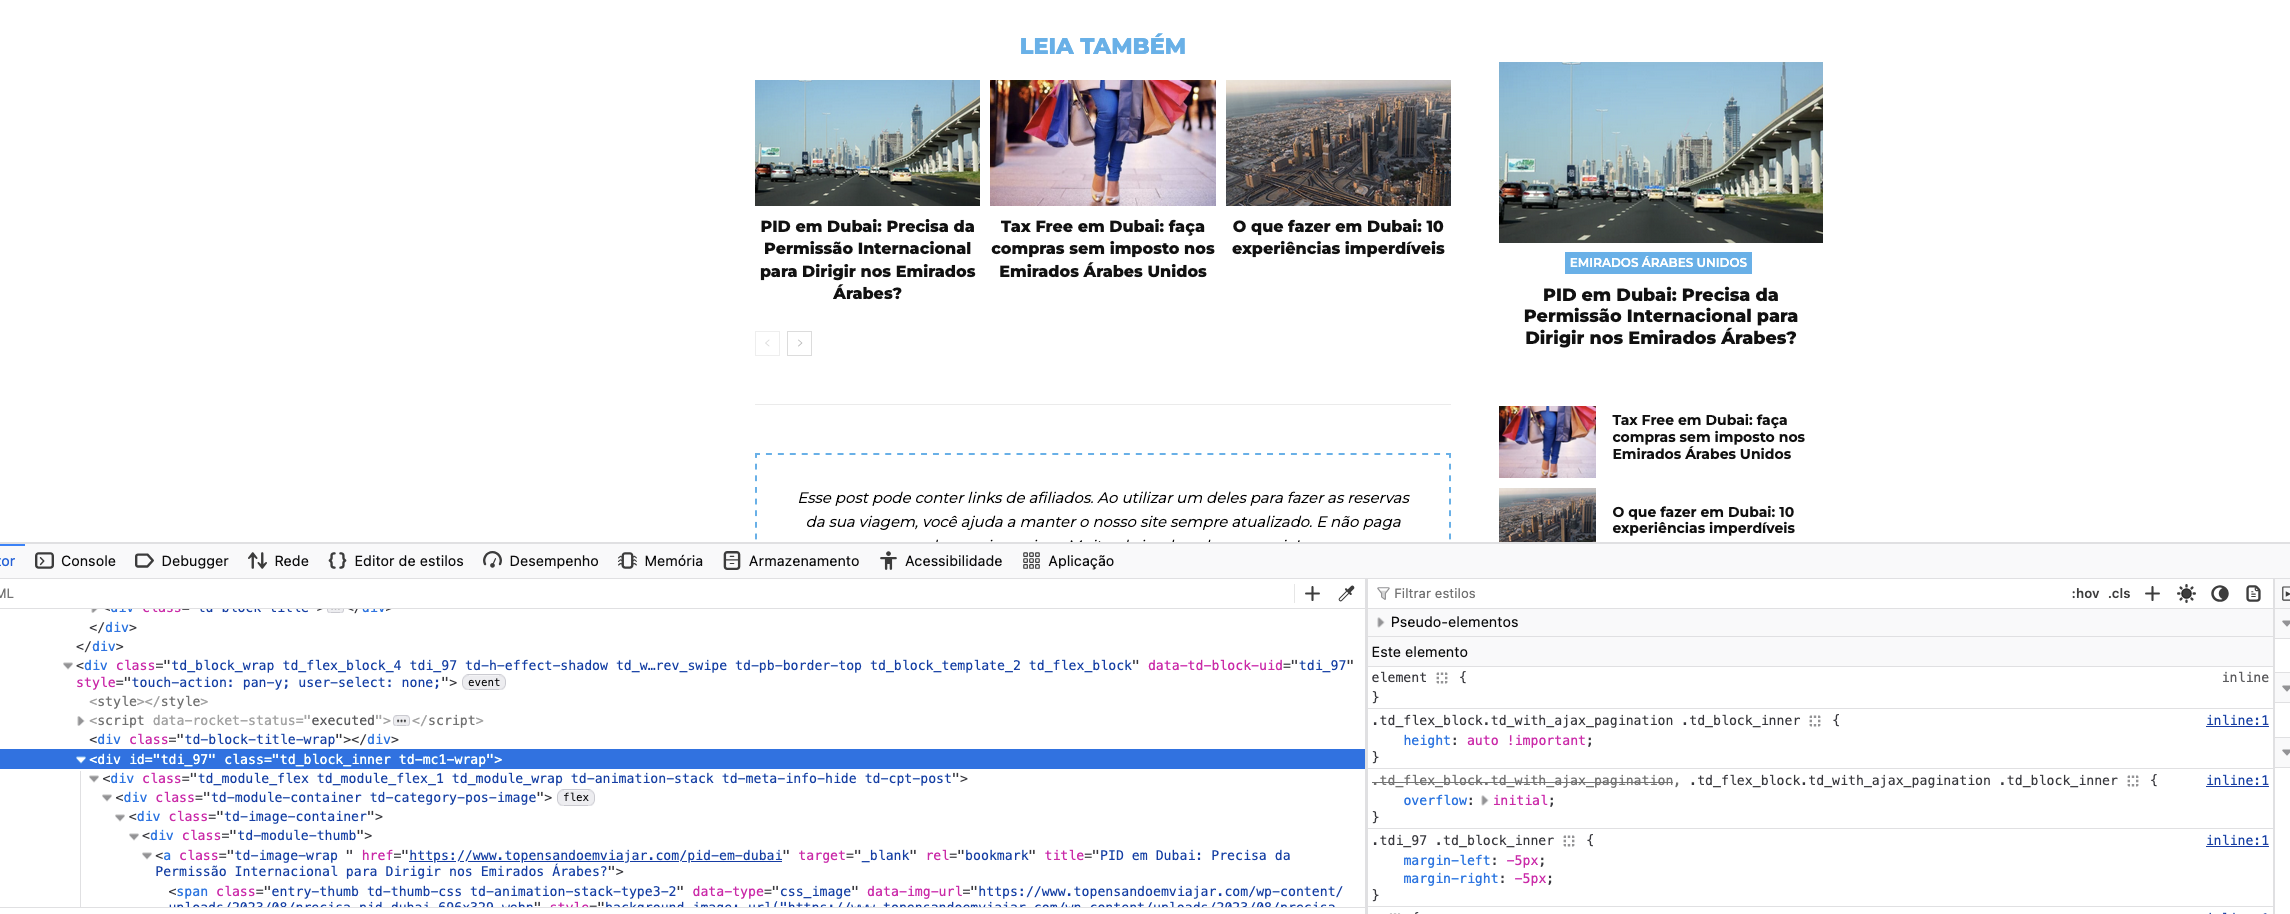Show the event listeners via the 'event' badge
The height and width of the screenshot is (914, 2290).
tap(484, 683)
